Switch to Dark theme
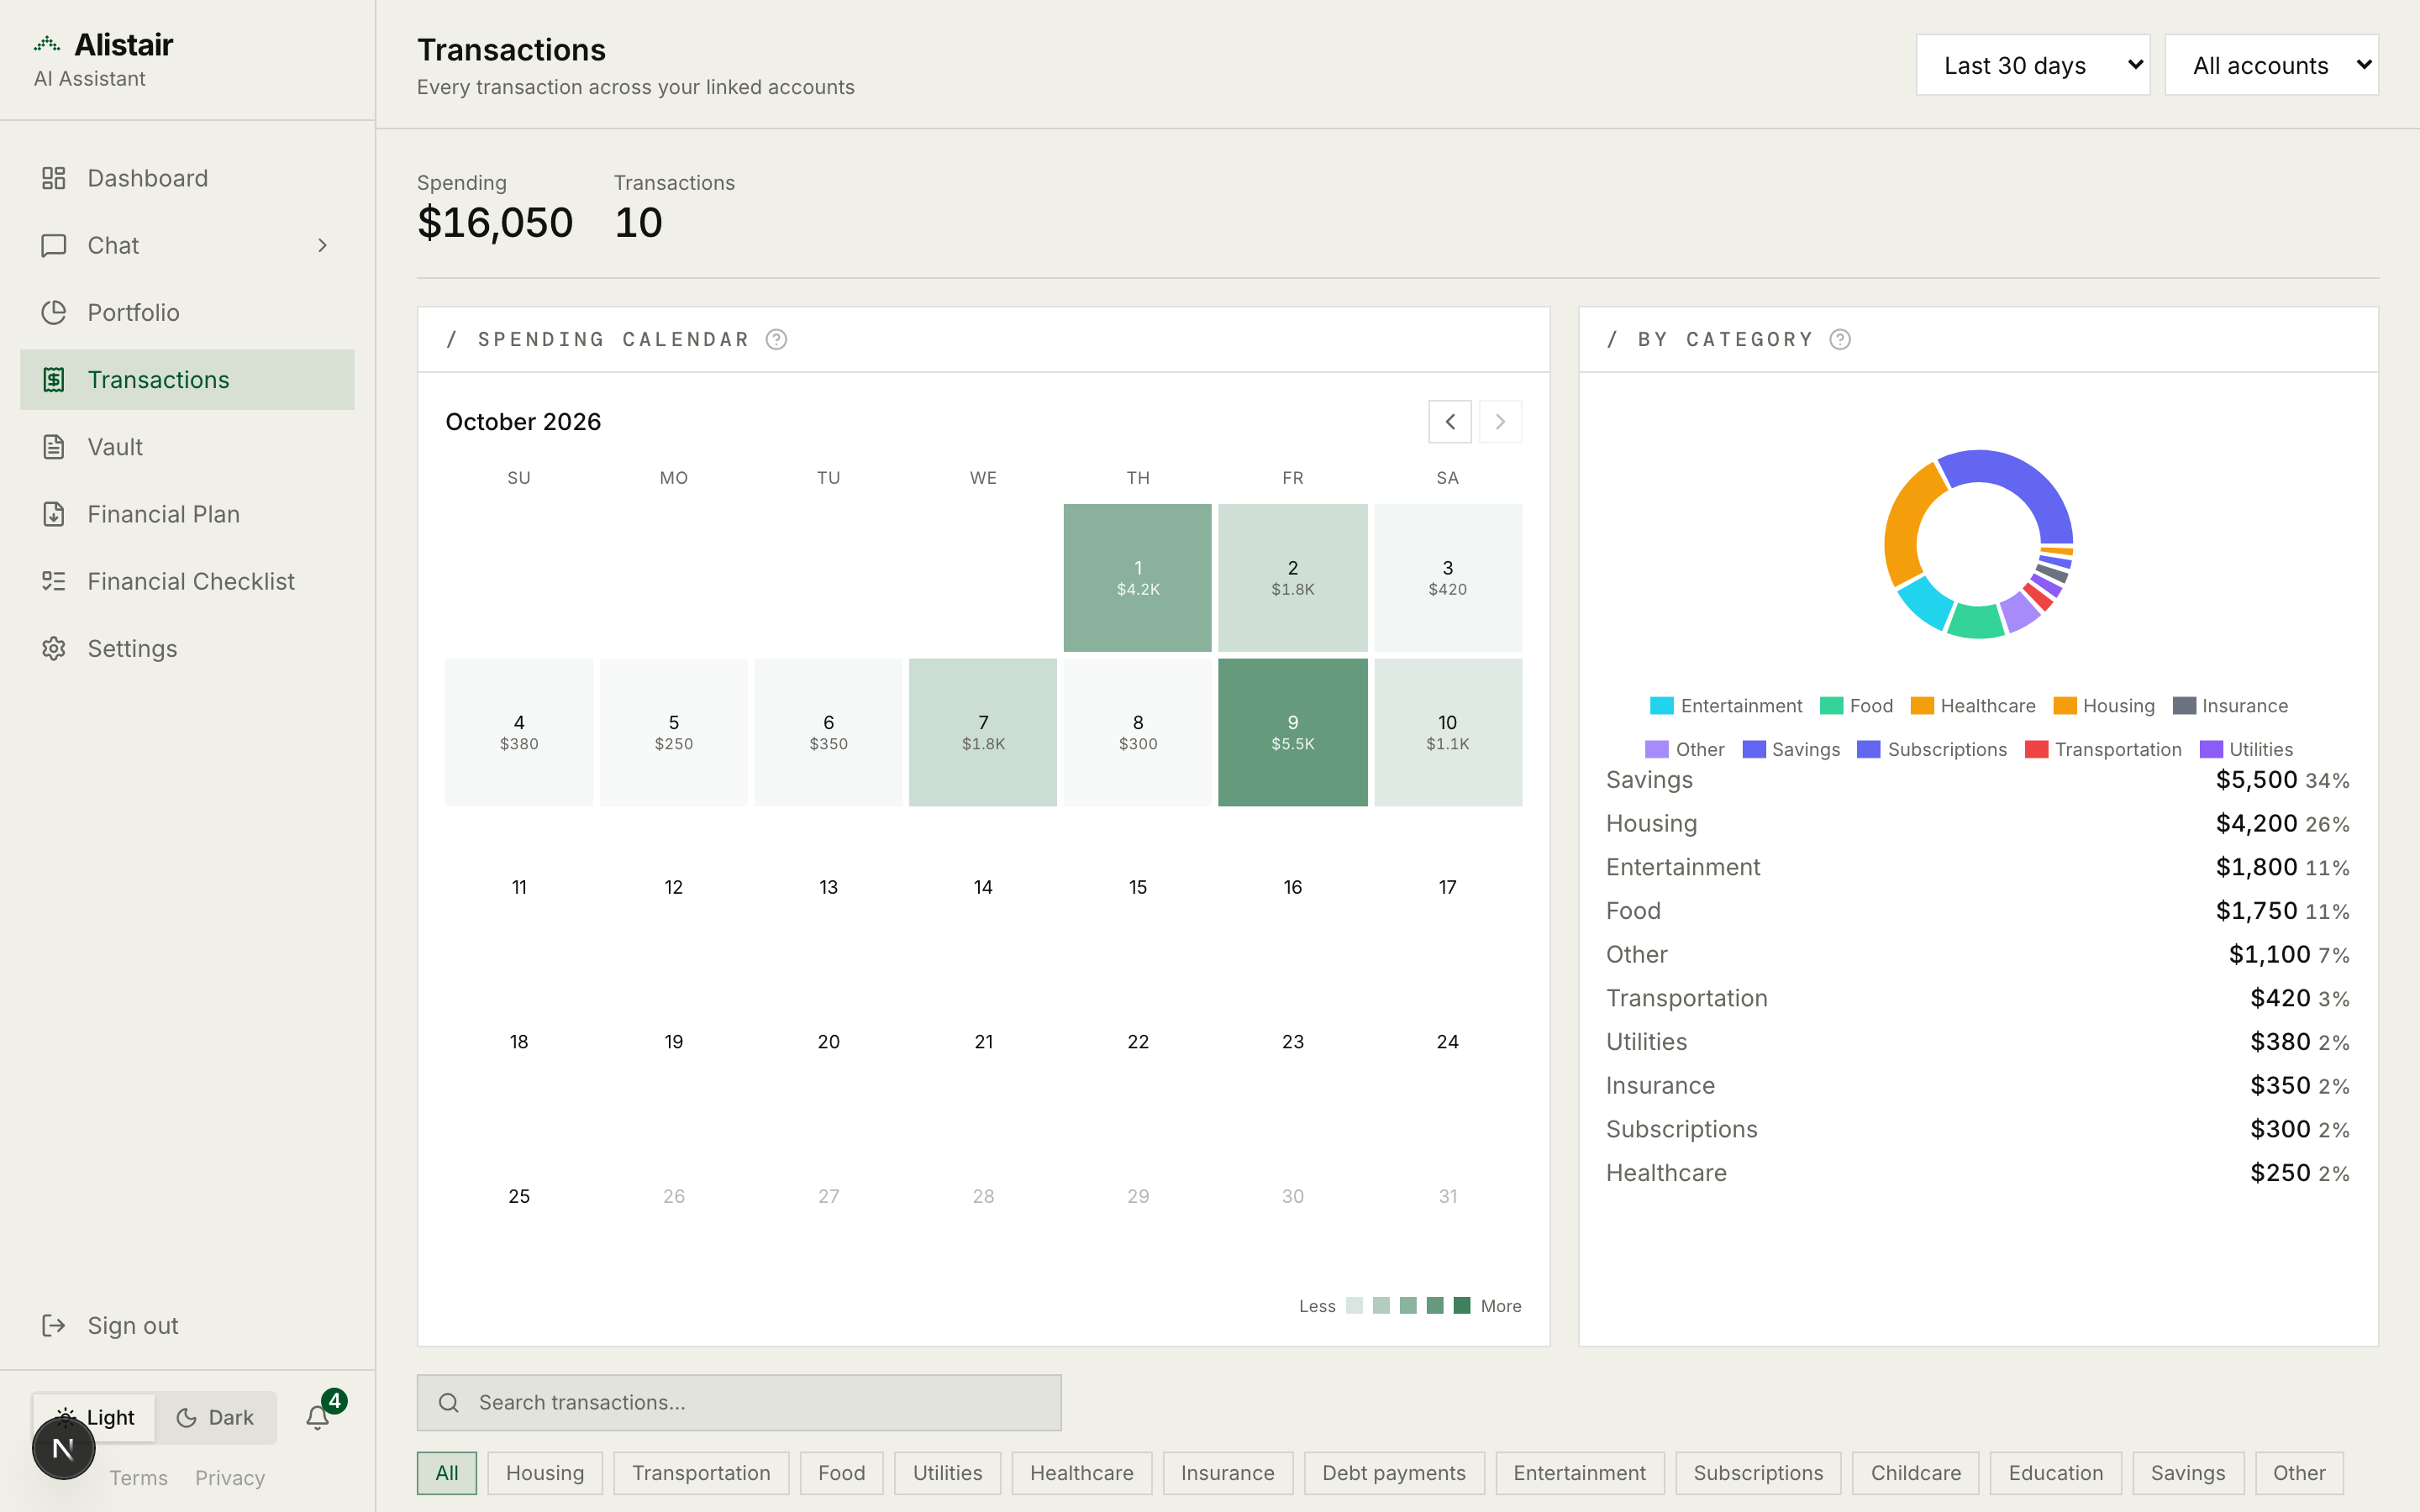 215,1417
